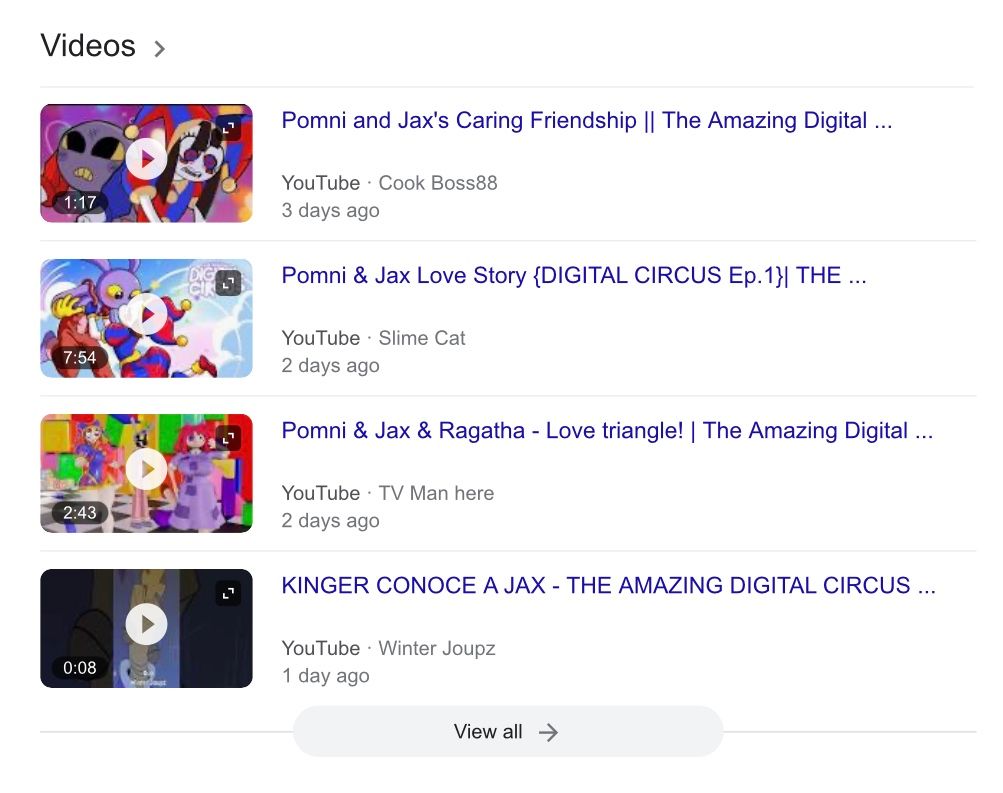The height and width of the screenshot is (793, 1003).
Task: Open 'Pomni & Jax & Ragatha - Love triangle' link
Action: (x=607, y=431)
